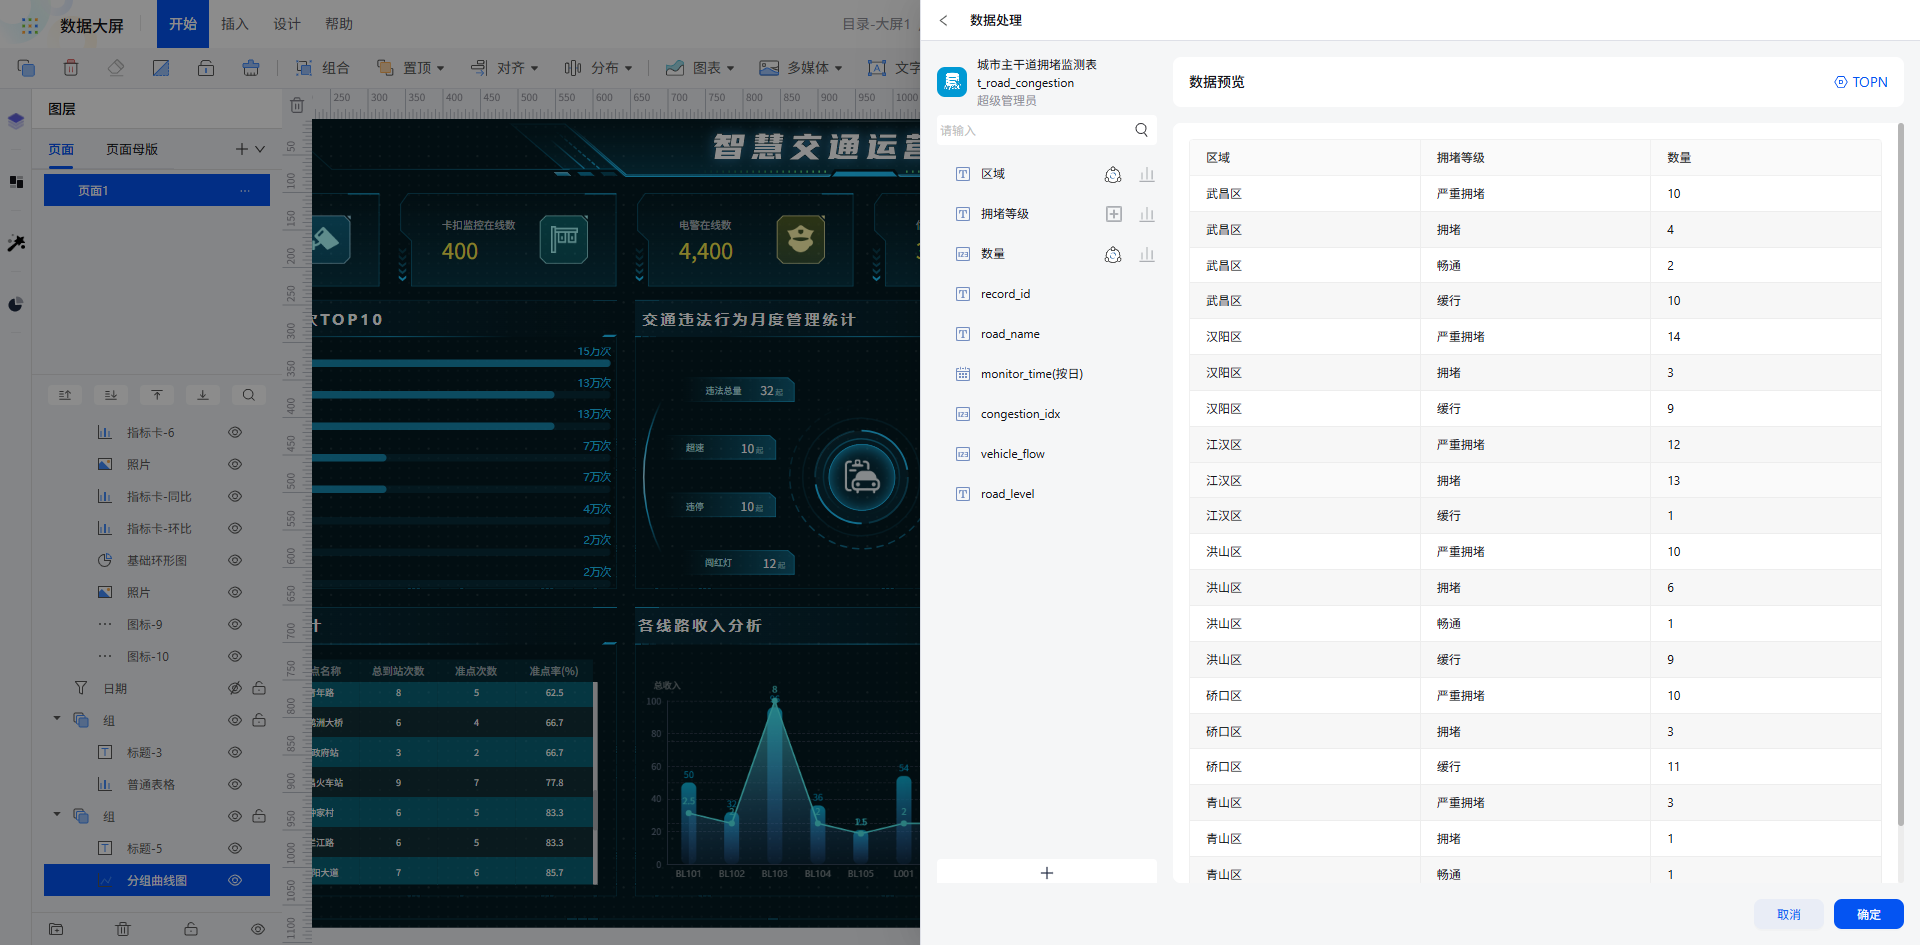Toggle visibility of 指标卡-同比 layer
The image size is (1920, 945).
pyautogui.click(x=235, y=497)
